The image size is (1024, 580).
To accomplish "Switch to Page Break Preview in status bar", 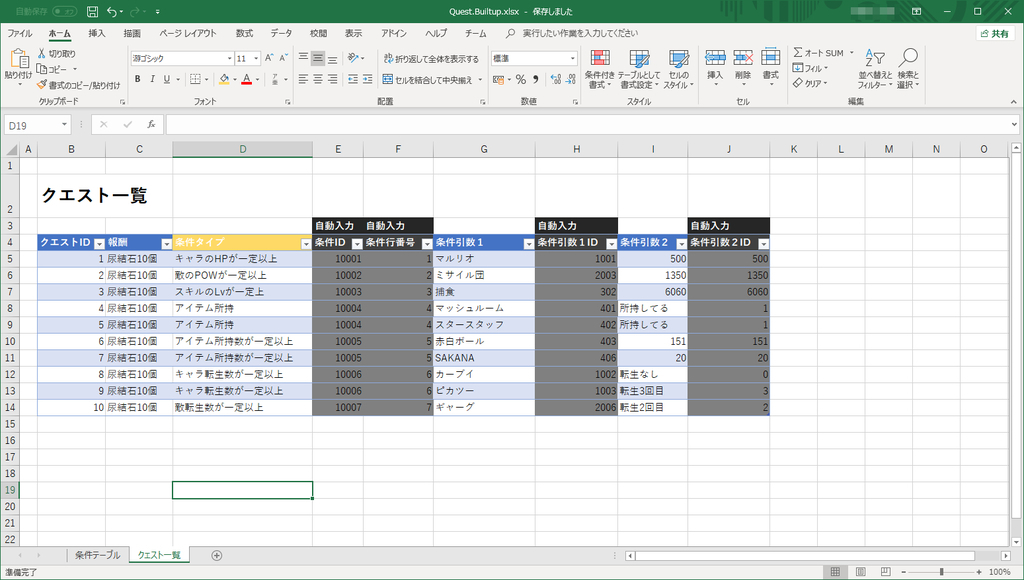I will click(x=885, y=572).
